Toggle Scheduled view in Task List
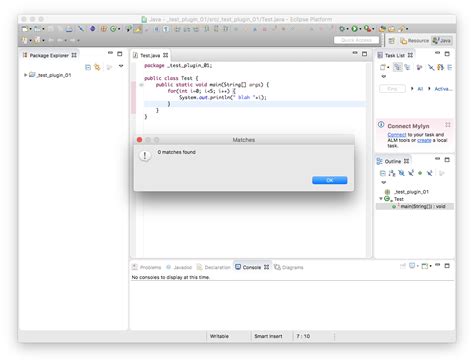The image size is (474, 364). (x=407, y=67)
